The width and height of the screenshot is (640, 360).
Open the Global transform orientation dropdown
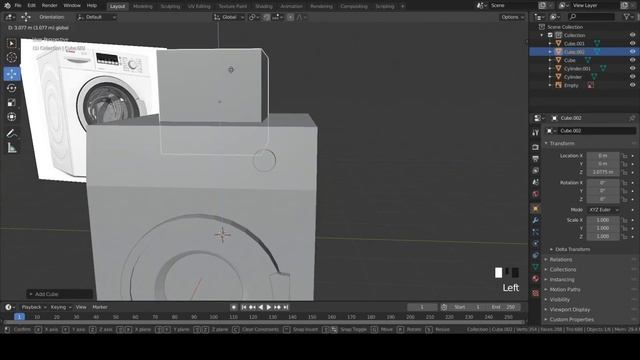coord(229,17)
